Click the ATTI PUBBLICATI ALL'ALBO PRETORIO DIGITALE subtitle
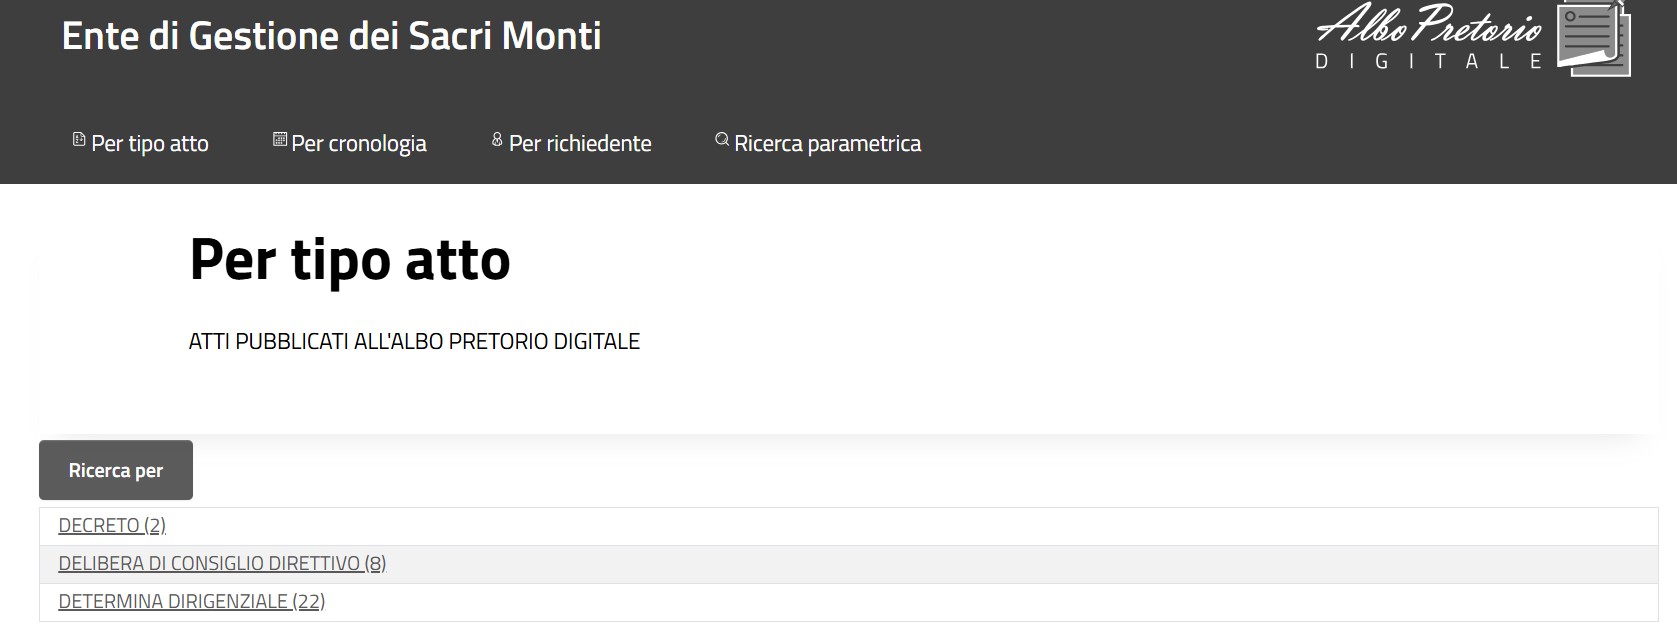The image size is (1677, 638). pos(414,342)
